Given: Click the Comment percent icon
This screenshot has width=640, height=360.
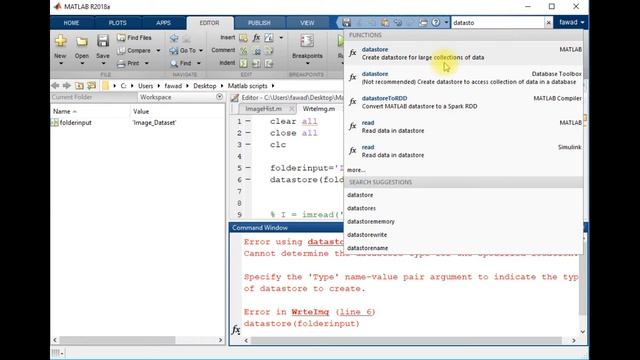Looking at the screenshot, I should pos(244,51).
